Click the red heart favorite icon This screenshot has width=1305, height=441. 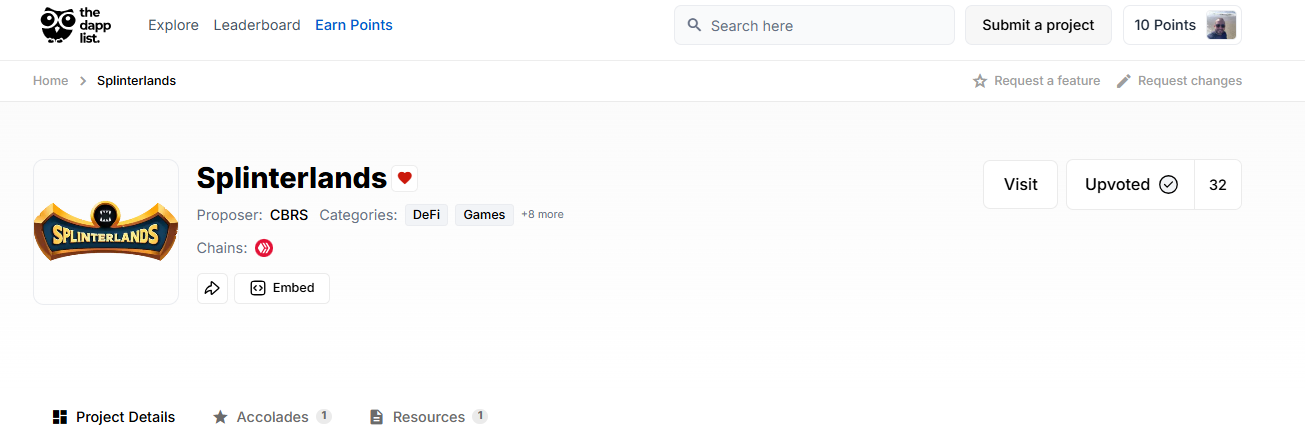point(405,178)
